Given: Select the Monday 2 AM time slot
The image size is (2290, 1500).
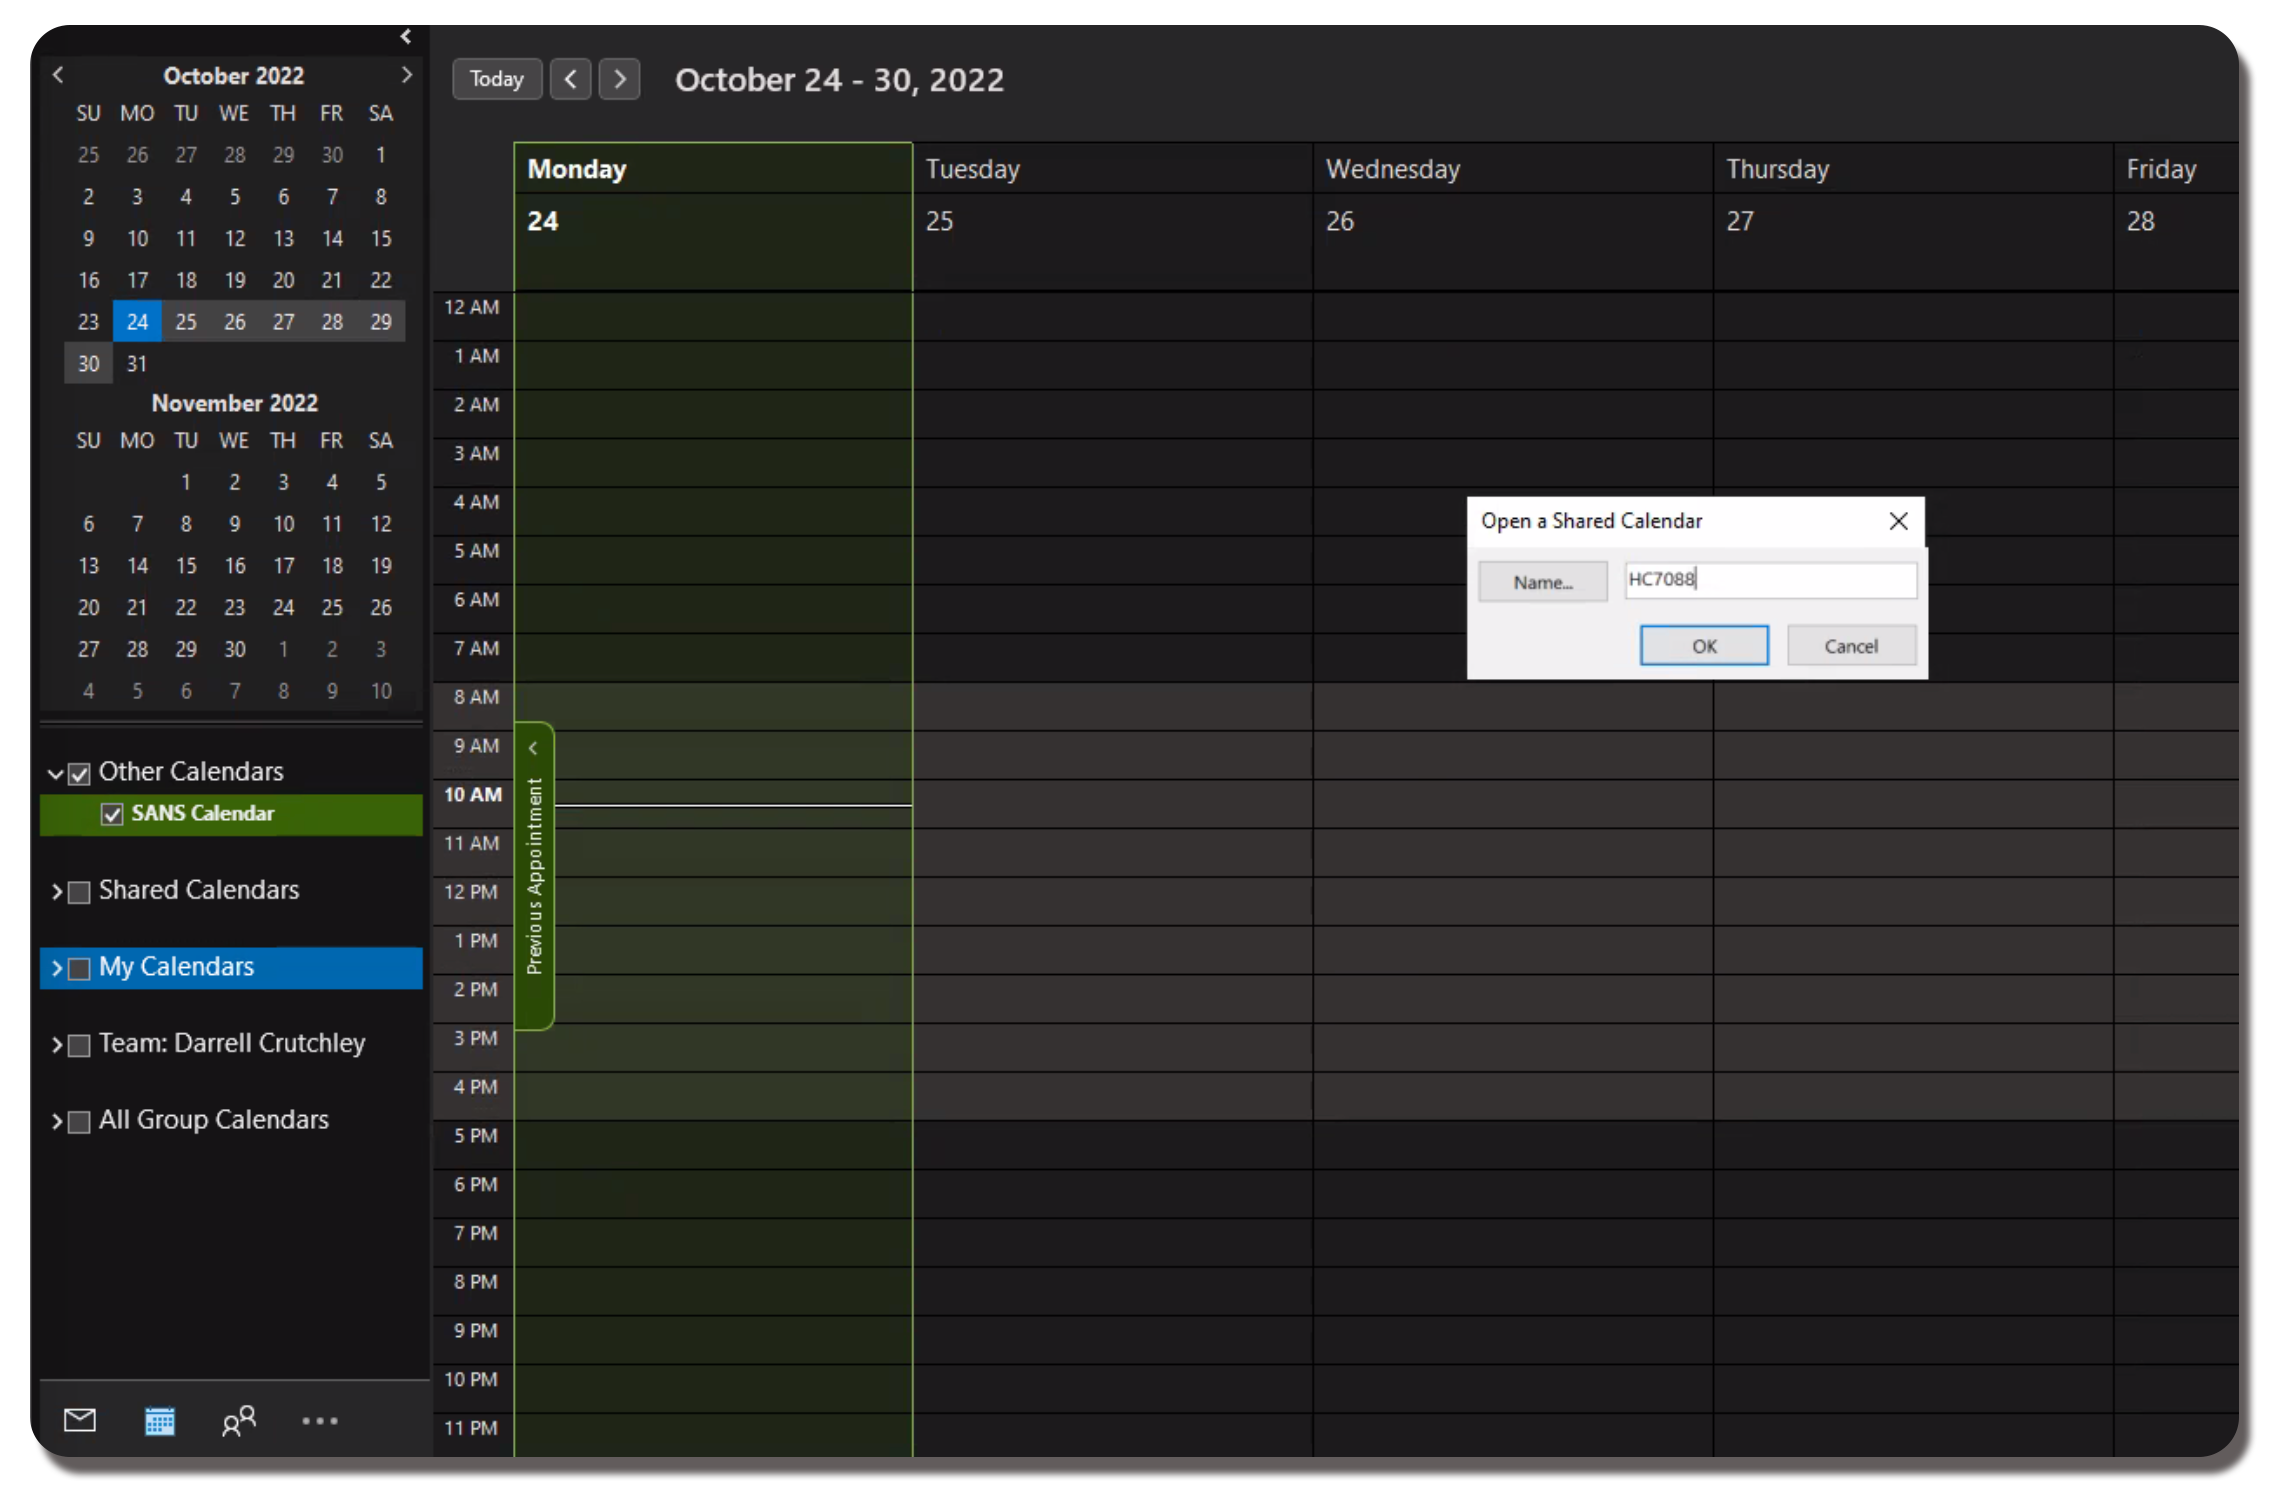Looking at the screenshot, I should [713, 414].
